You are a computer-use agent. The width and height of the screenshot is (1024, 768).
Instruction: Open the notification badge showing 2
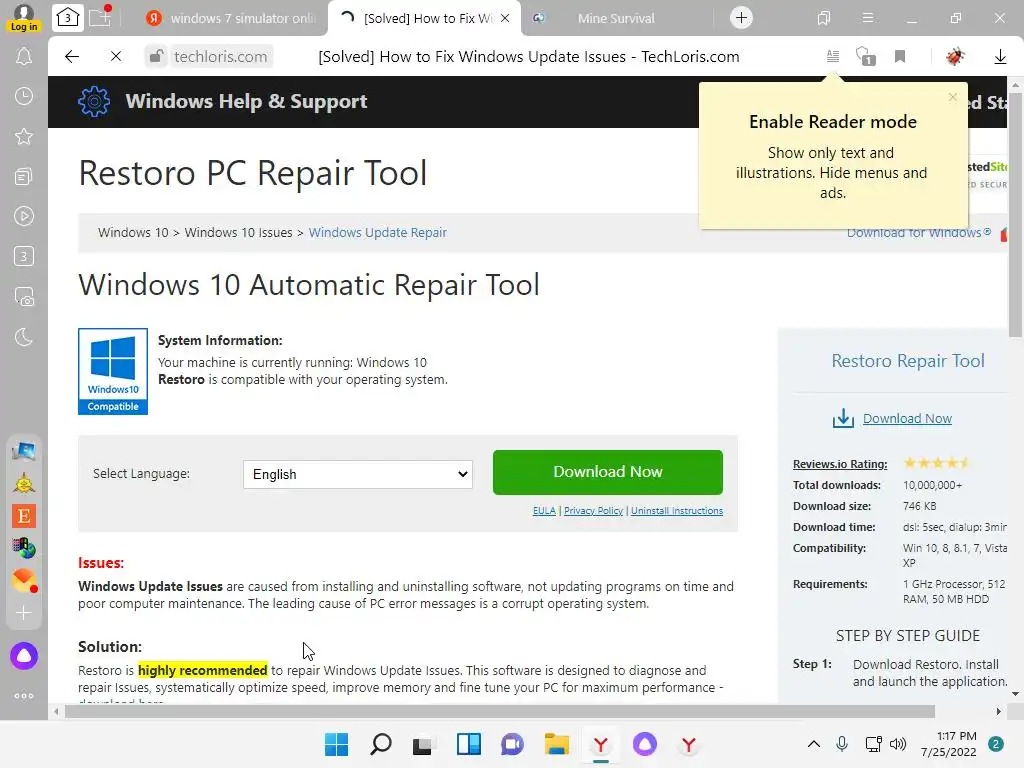[x=996, y=744]
